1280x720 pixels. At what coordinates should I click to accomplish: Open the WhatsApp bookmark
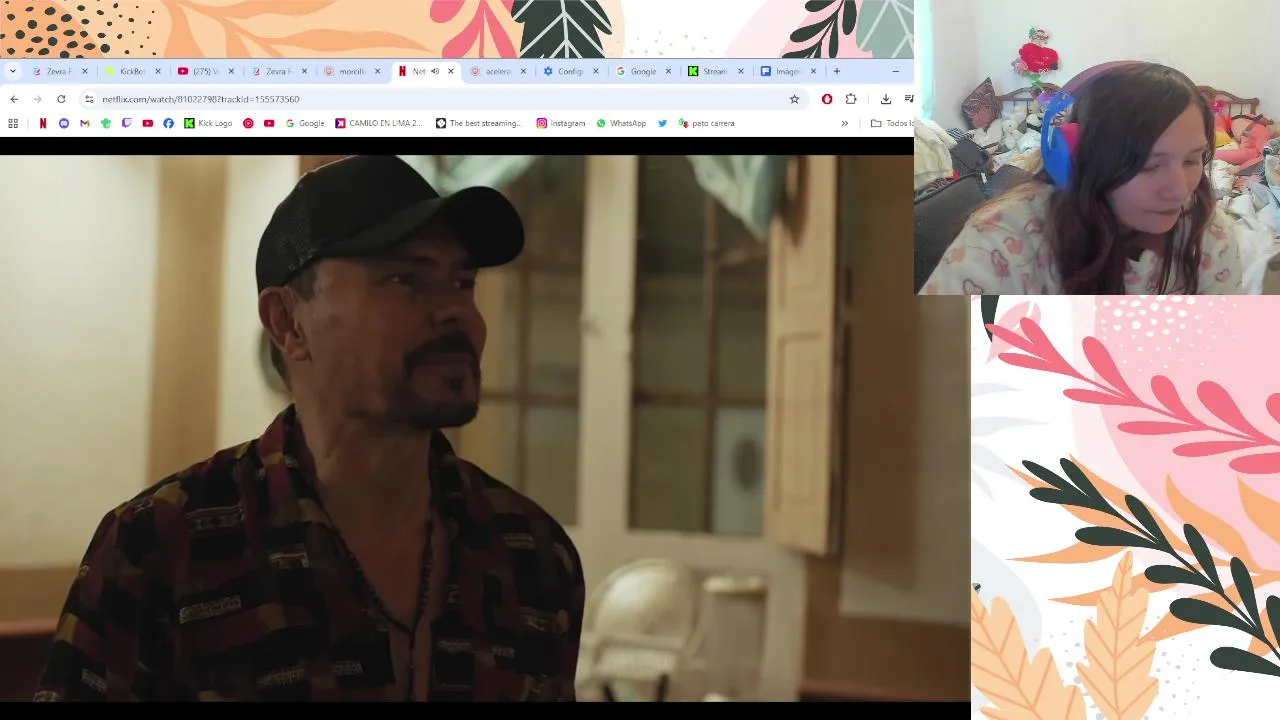coord(621,123)
